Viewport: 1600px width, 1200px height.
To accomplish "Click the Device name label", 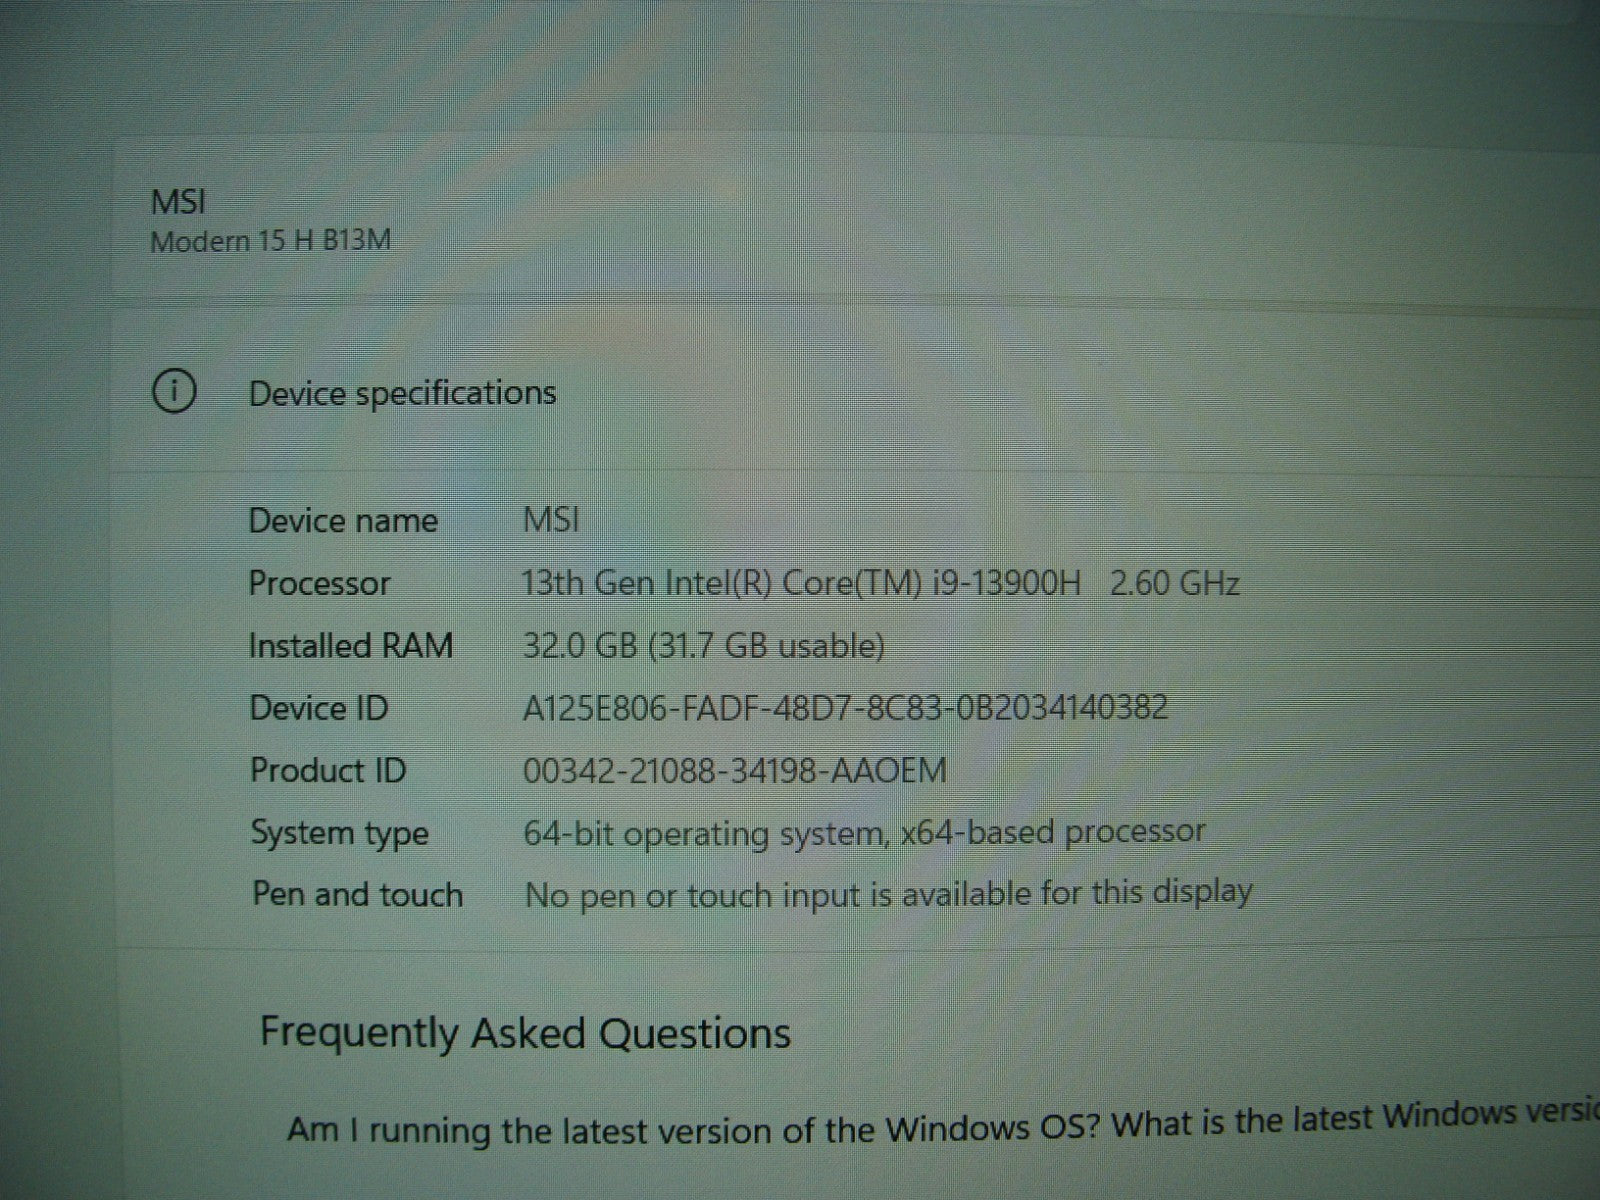I will point(343,521).
